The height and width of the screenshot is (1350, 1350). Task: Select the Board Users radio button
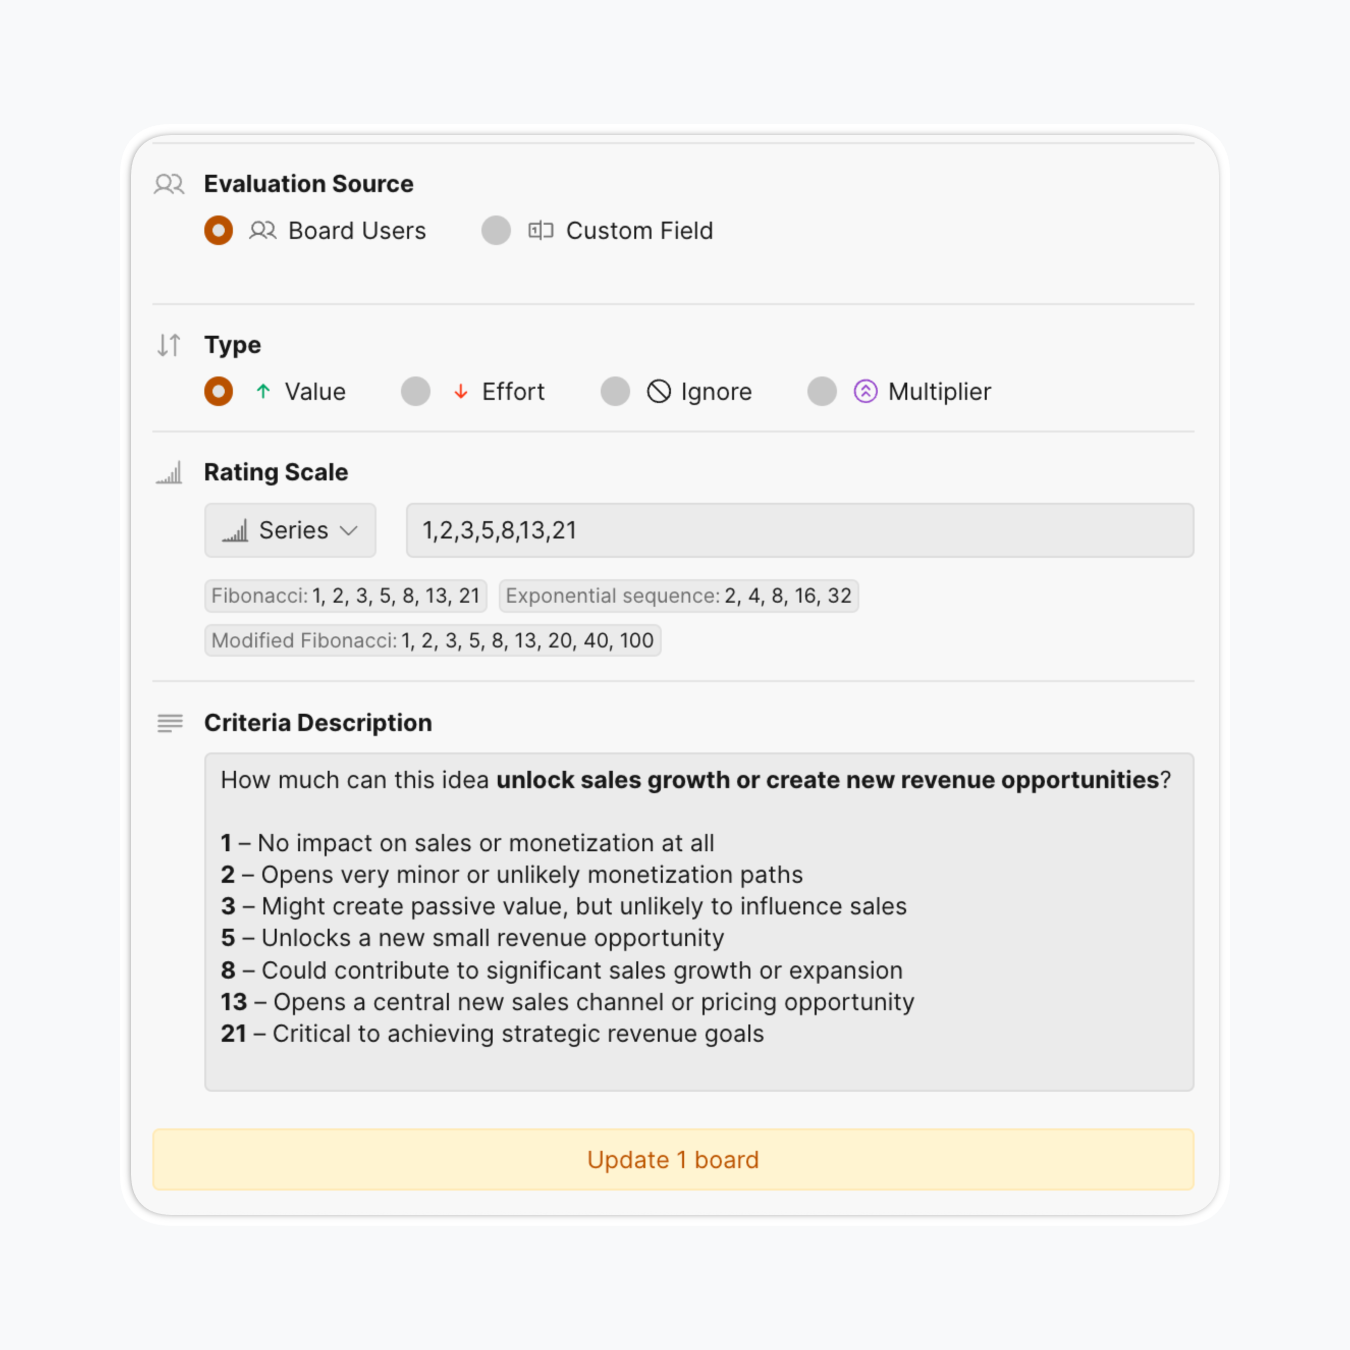pyautogui.click(x=219, y=231)
